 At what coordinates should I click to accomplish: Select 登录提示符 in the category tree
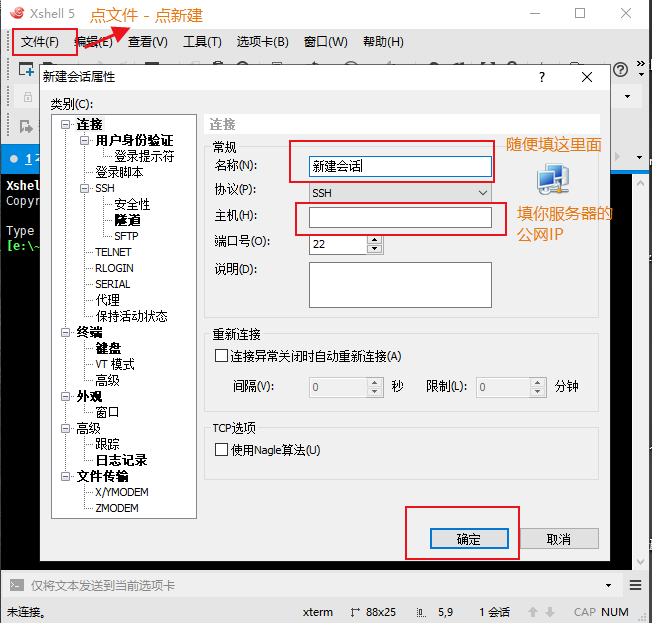click(144, 156)
